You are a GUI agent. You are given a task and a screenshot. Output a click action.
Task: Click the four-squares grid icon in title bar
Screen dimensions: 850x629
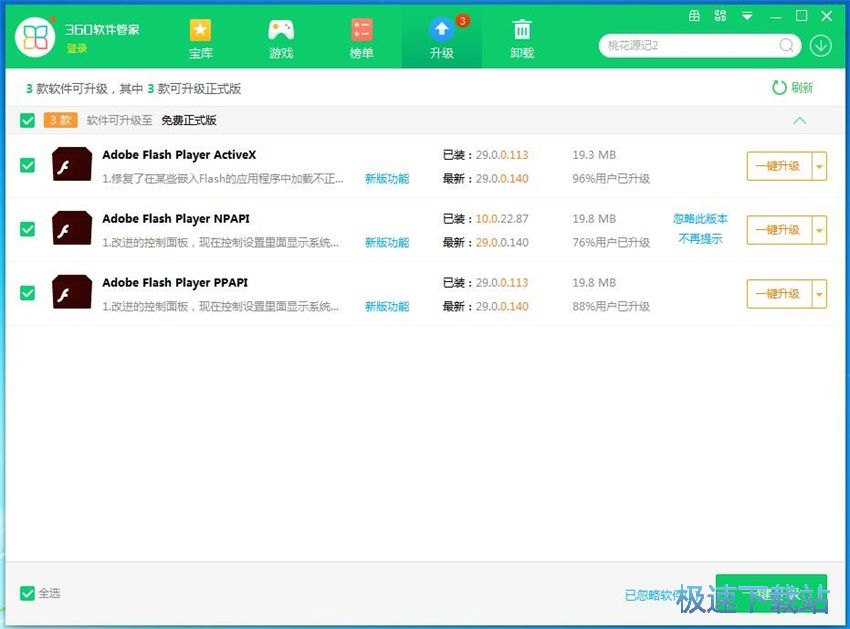[x=720, y=16]
